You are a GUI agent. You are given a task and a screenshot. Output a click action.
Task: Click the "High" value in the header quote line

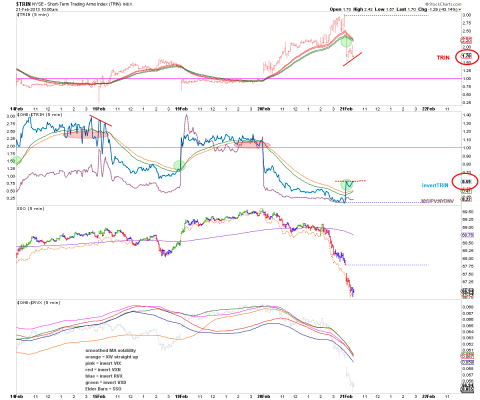point(368,9)
